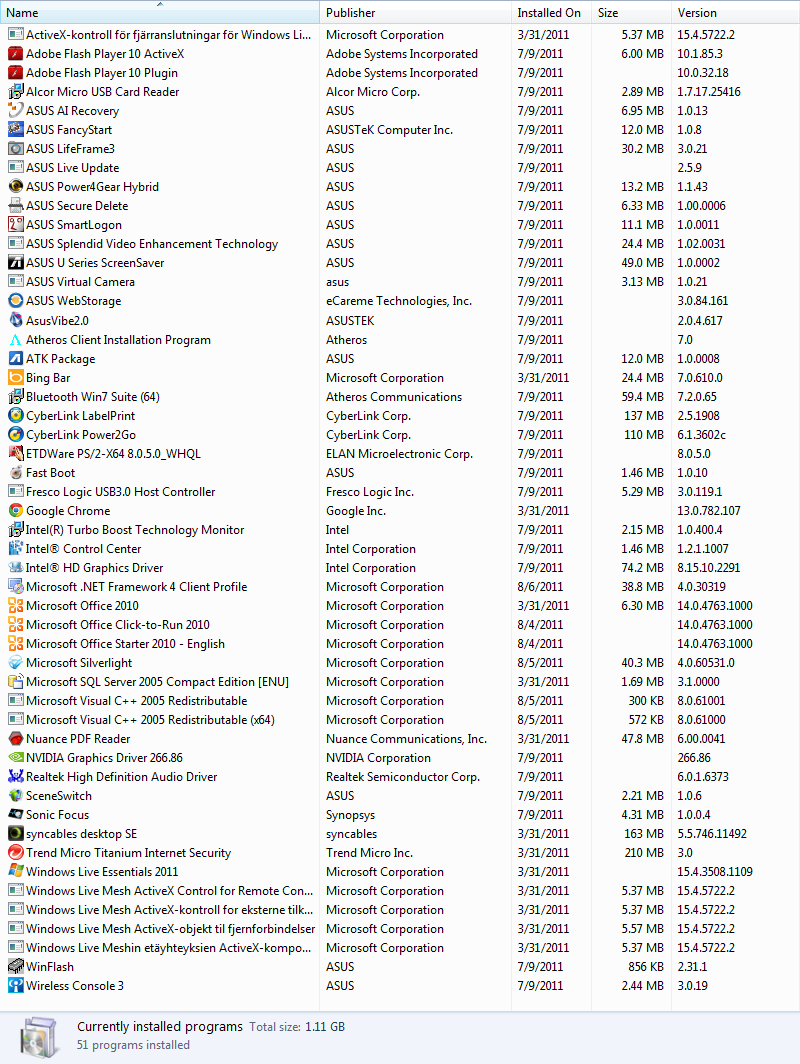Viewport: 800px width, 1064px height.
Task: Click the Realtek Audio Driver icon
Action: 16,777
